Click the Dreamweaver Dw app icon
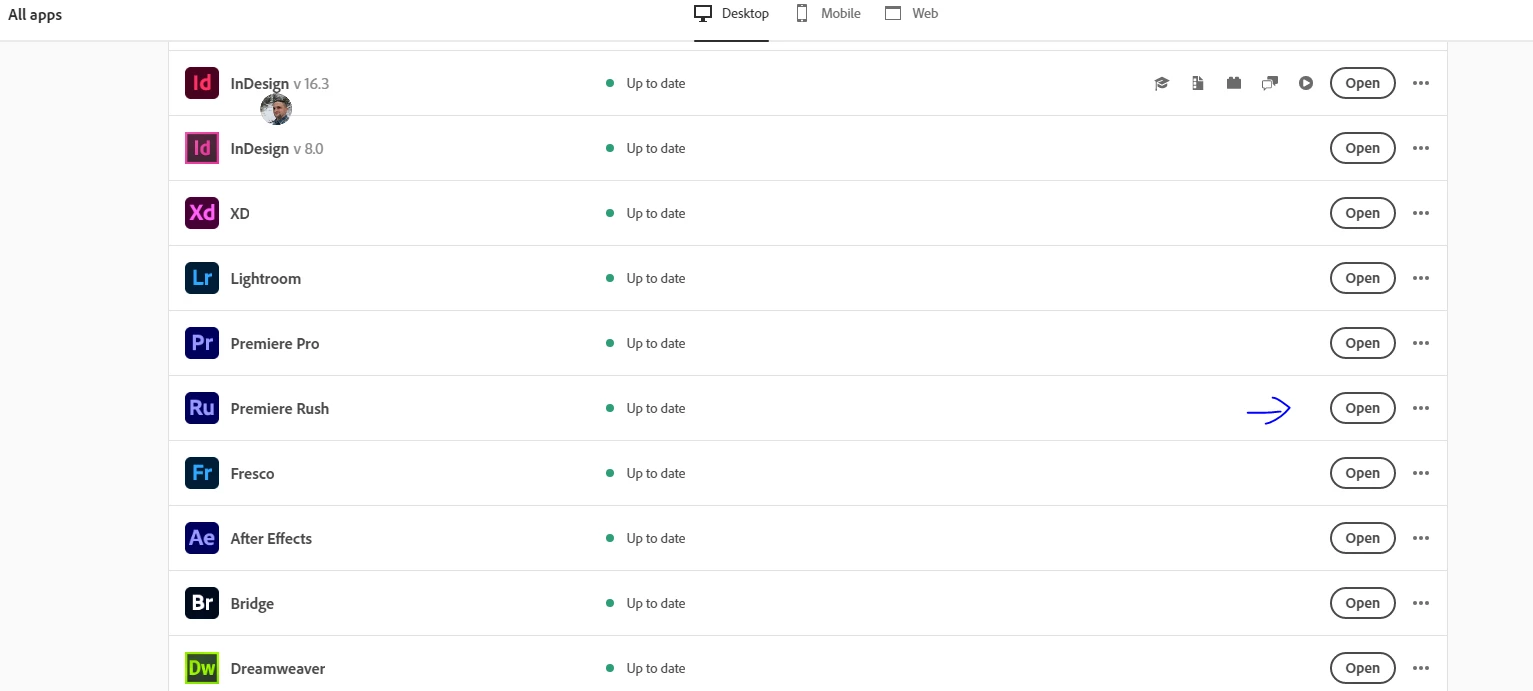1533x691 pixels. (202, 668)
